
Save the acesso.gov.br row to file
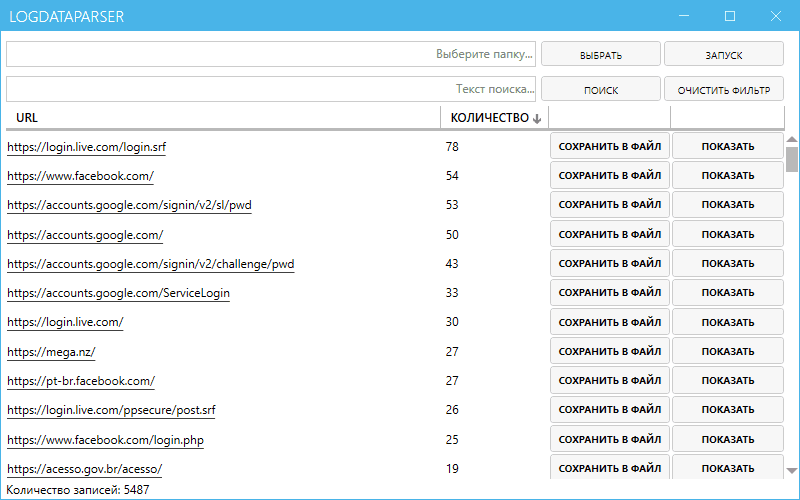[x=610, y=467]
